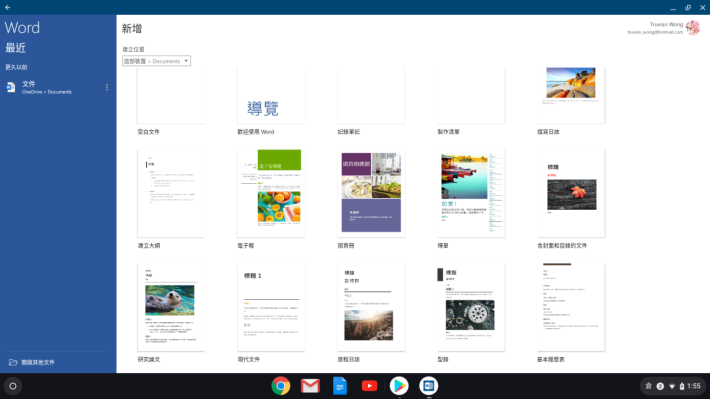Pick the 撰寫日誌 journal template with beach photo
This screenshot has width=710, height=399.
(571, 95)
